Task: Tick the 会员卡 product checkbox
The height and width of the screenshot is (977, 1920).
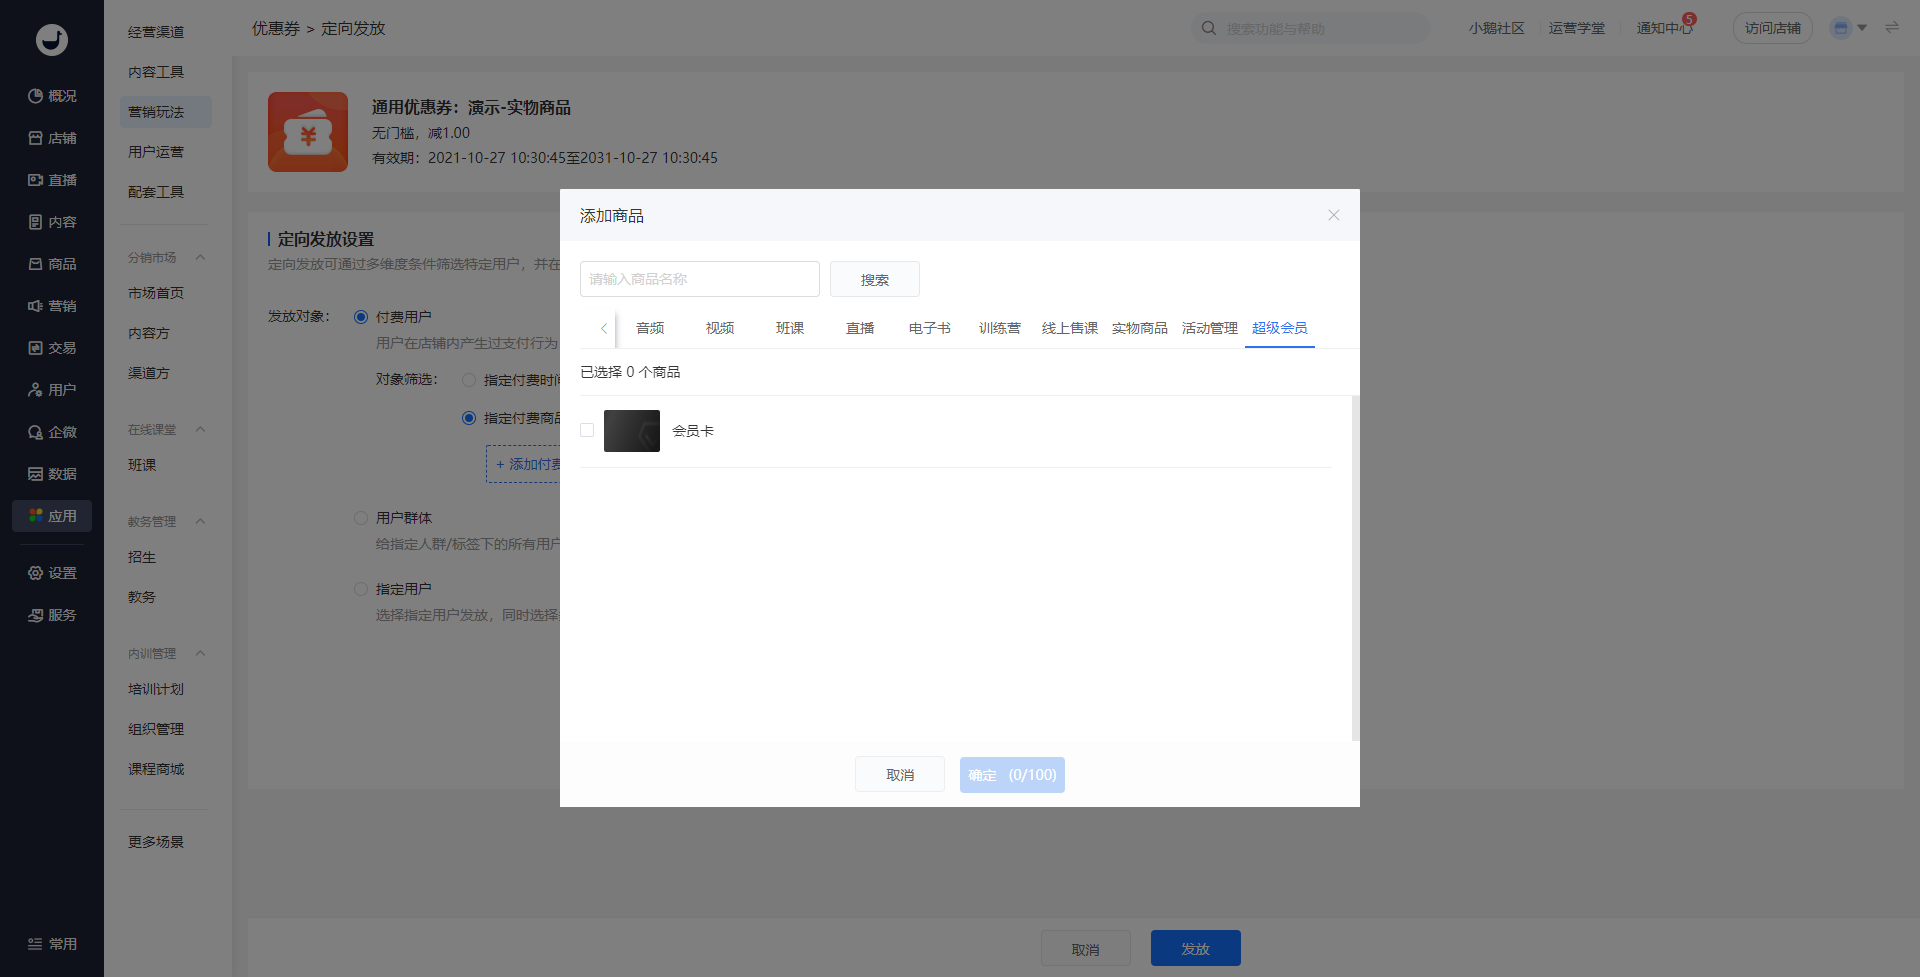Action: point(587,430)
